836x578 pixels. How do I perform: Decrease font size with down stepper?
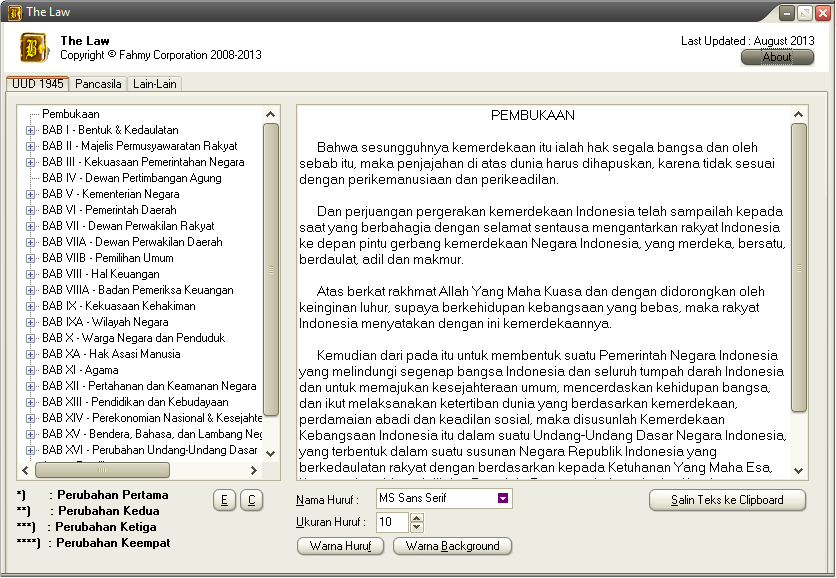coord(417,527)
